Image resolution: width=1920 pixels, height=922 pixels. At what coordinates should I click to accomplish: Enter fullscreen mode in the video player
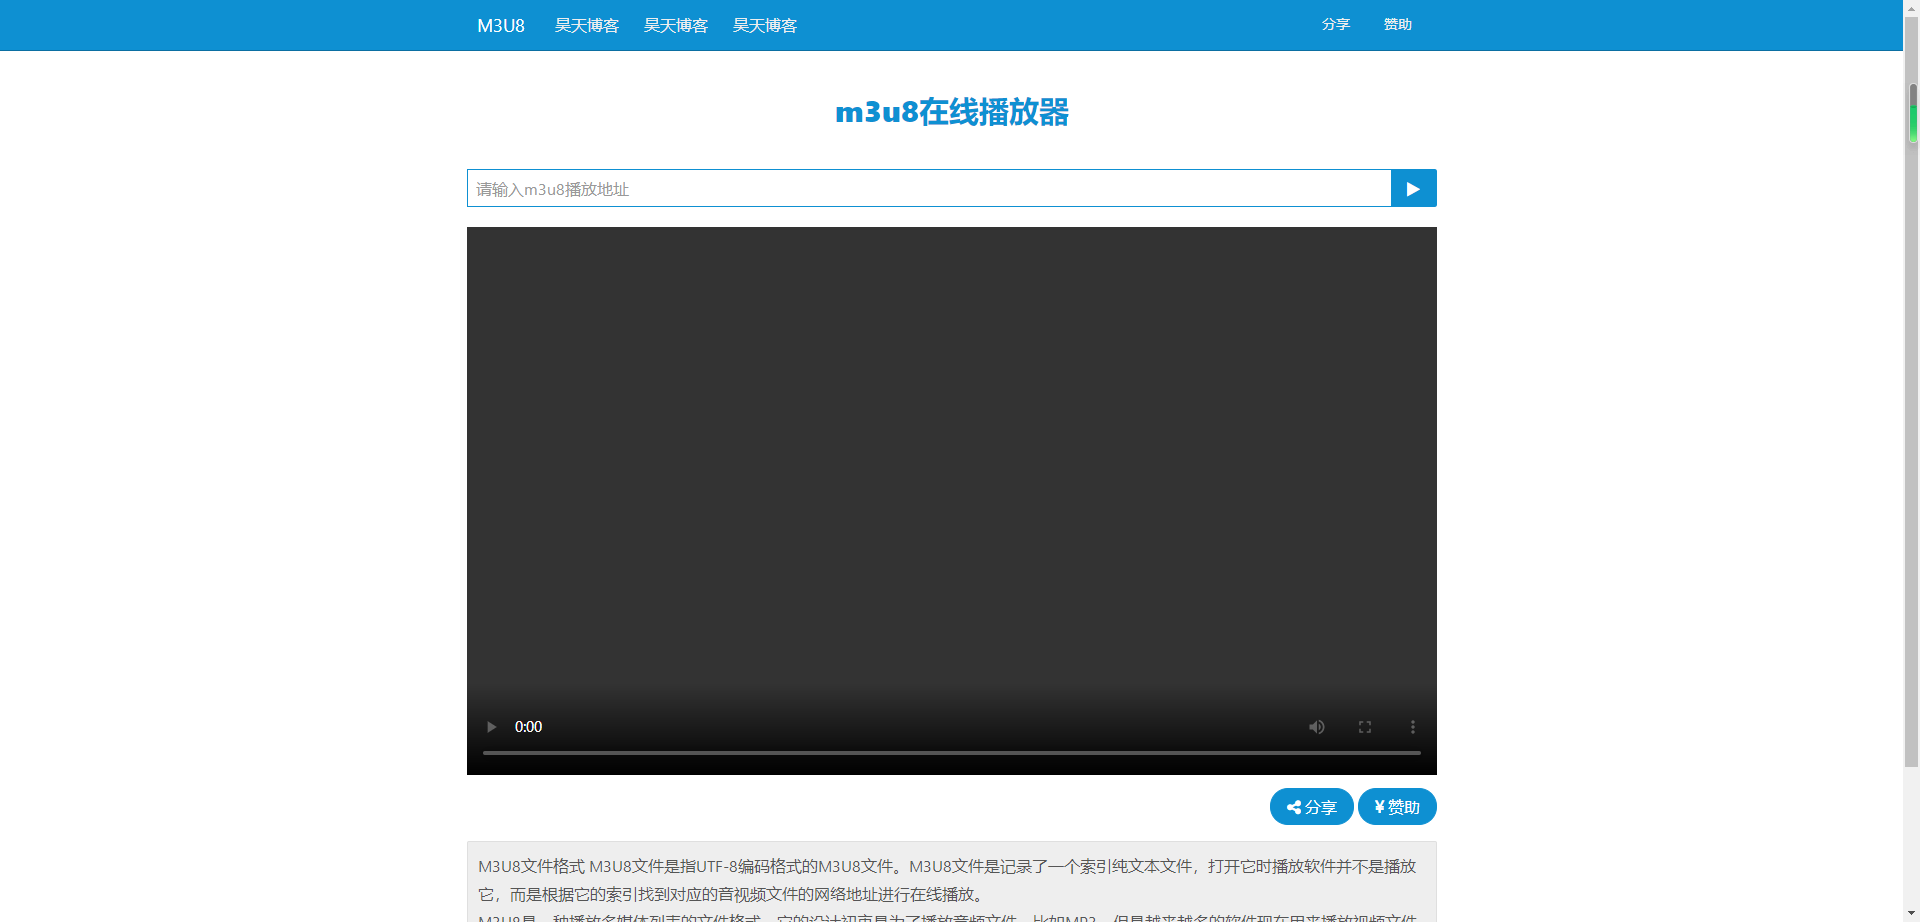point(1364,727)
